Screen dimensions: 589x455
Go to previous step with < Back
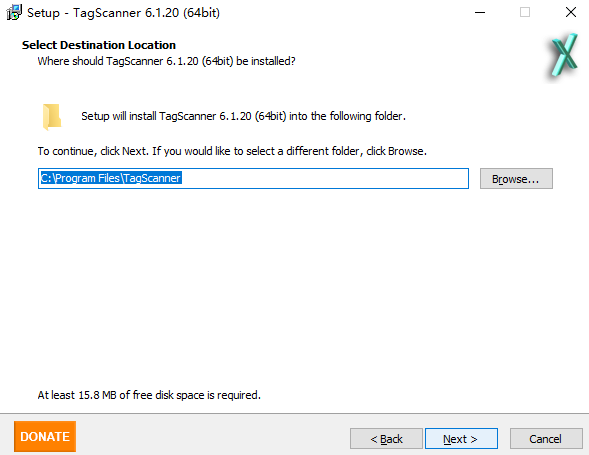pyautogui.click(x=386, y=438)
